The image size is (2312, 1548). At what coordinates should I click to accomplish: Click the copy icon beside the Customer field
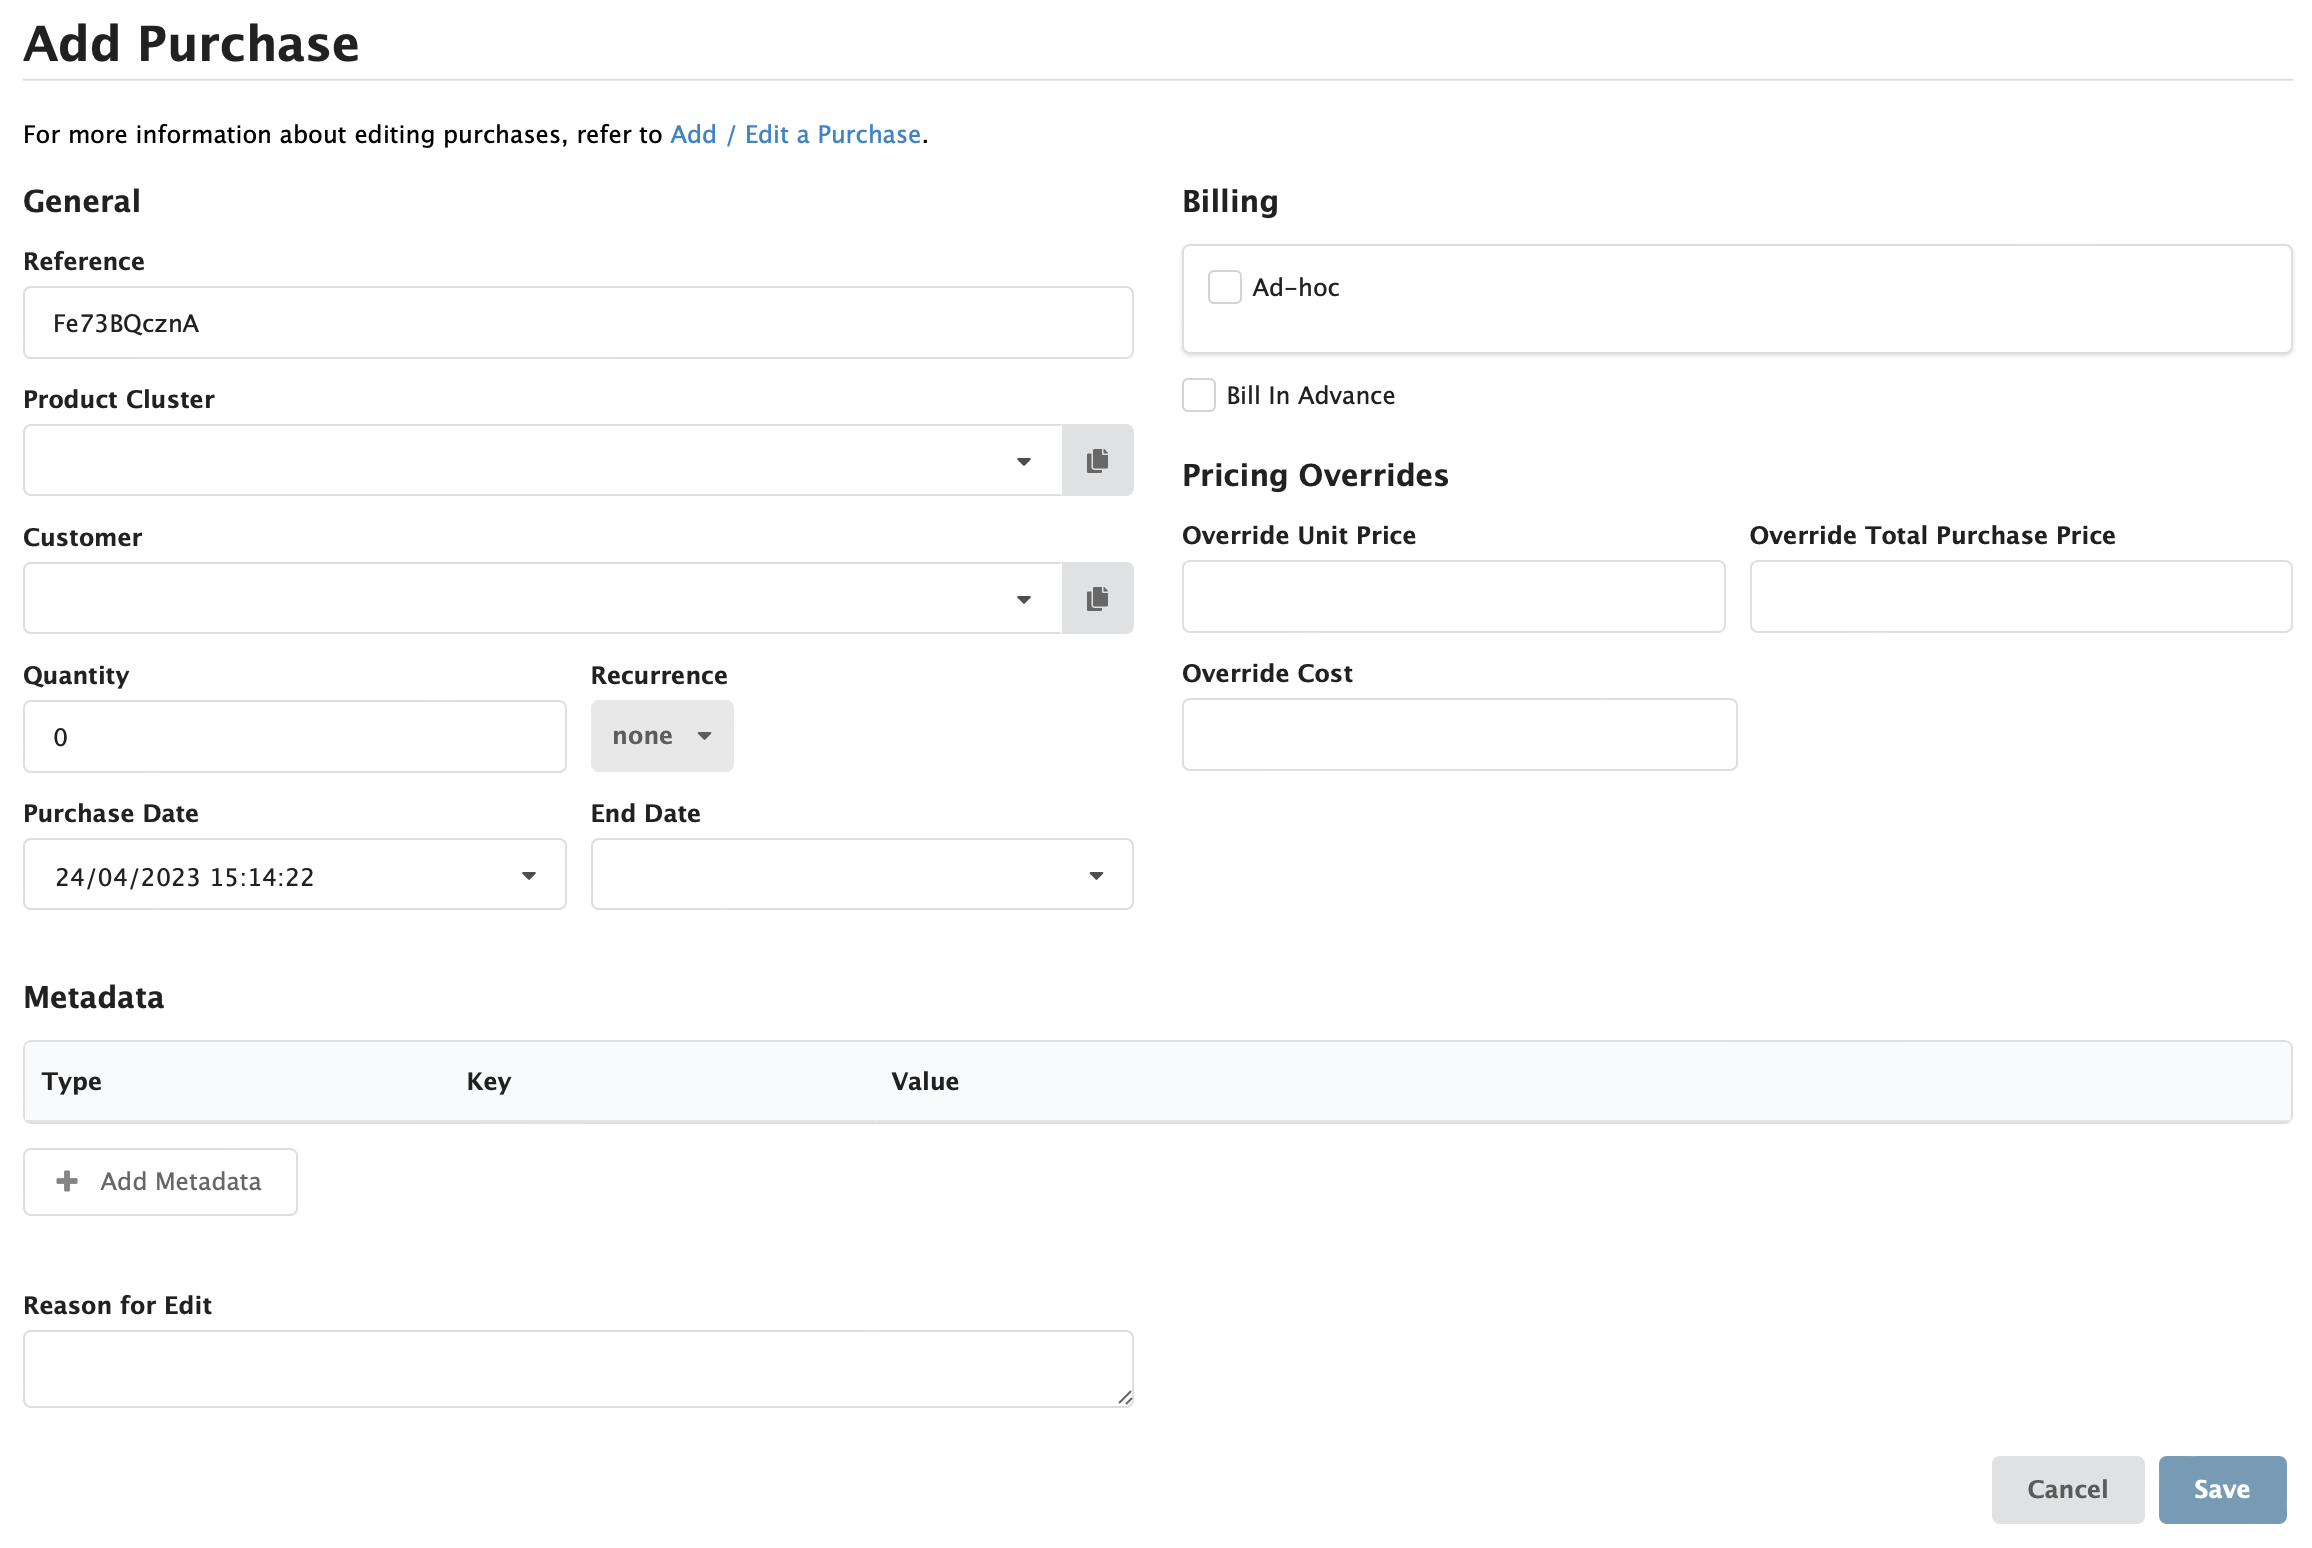click(1096, 598)
